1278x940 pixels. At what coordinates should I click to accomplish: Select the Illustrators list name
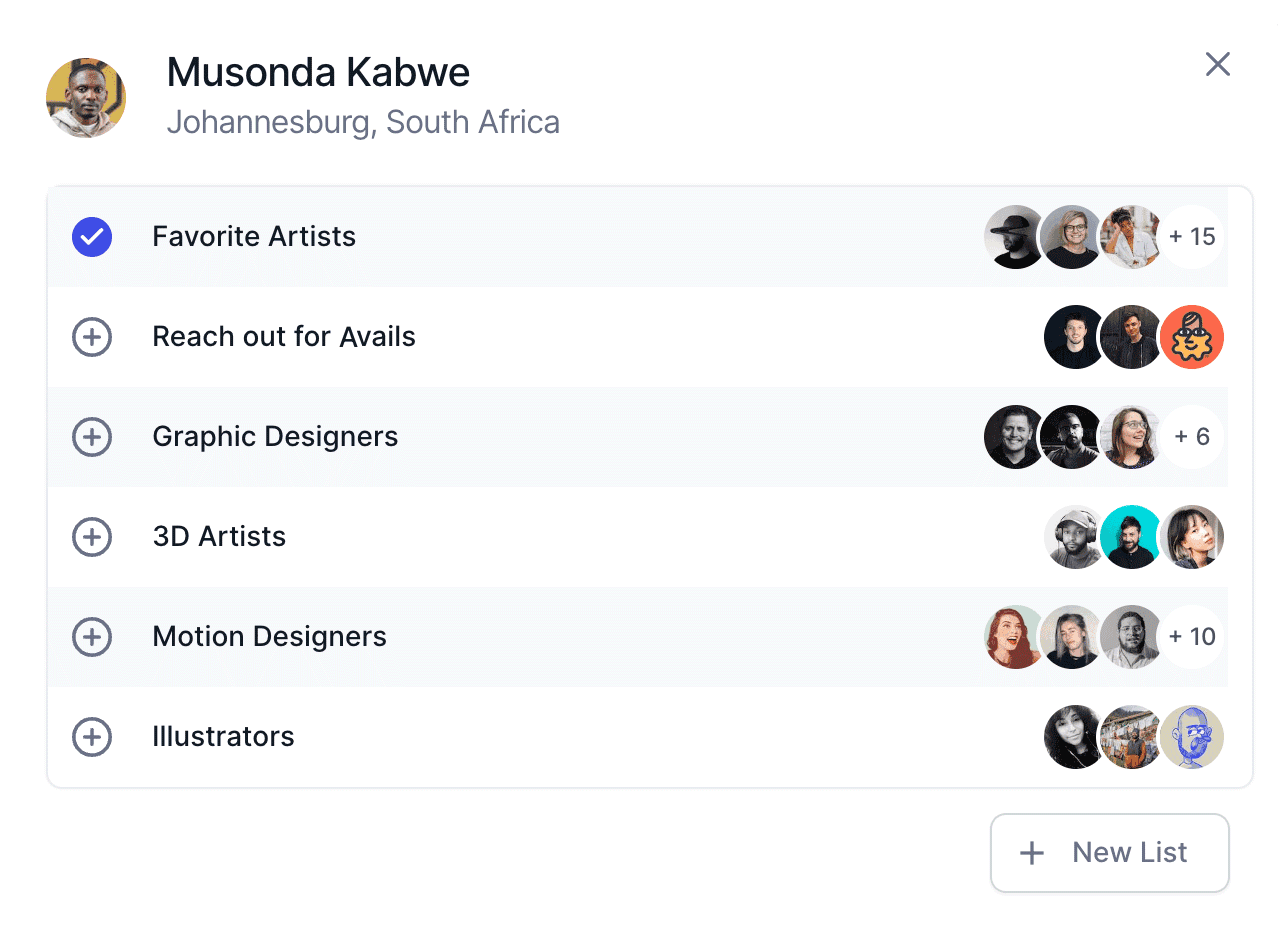(x=223, y=737)
